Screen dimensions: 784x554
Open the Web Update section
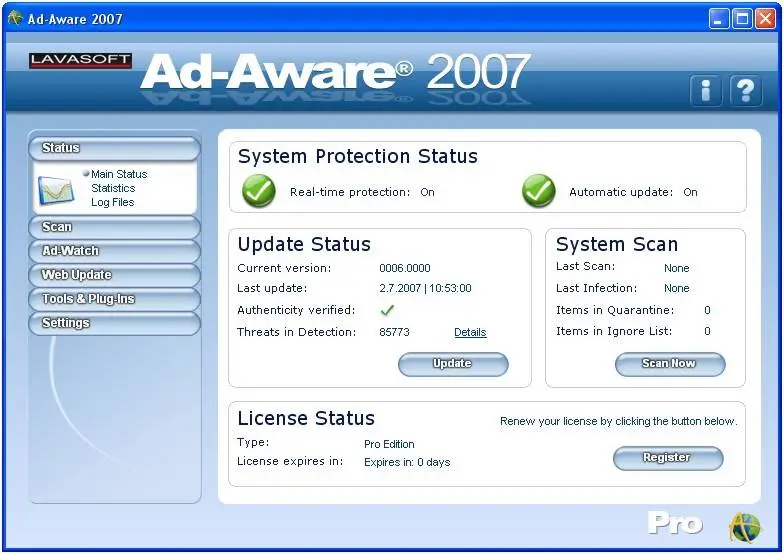click(x=114, y=275)
